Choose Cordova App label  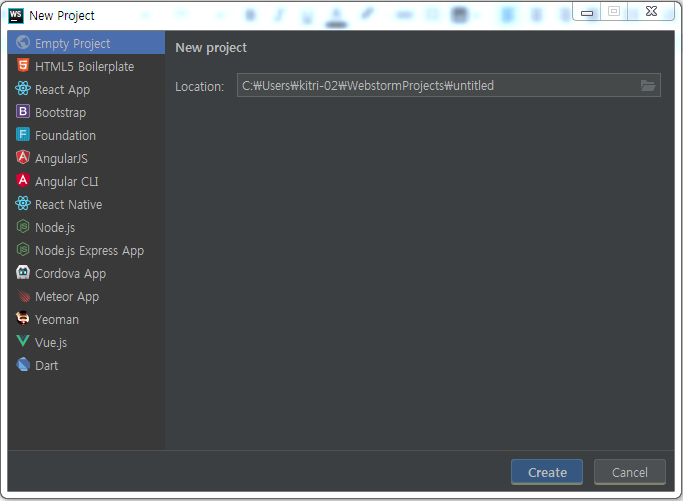point(71,274)
